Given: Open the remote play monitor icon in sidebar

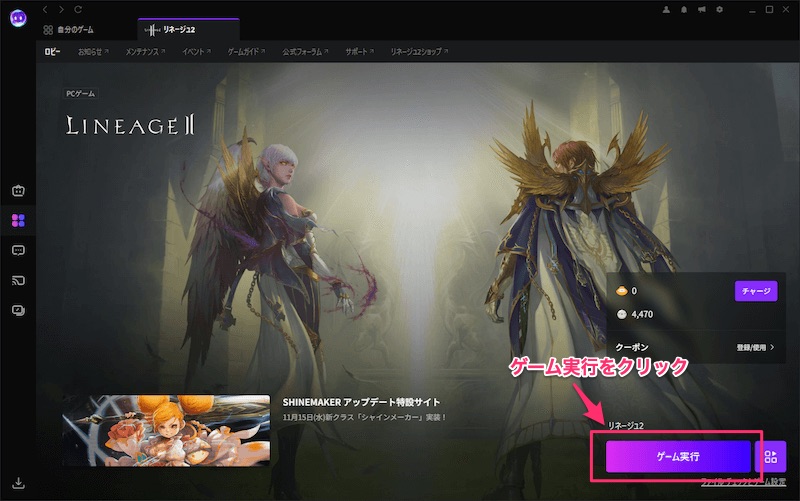Looking at the screenshot, I should click(x=18, y=310).
